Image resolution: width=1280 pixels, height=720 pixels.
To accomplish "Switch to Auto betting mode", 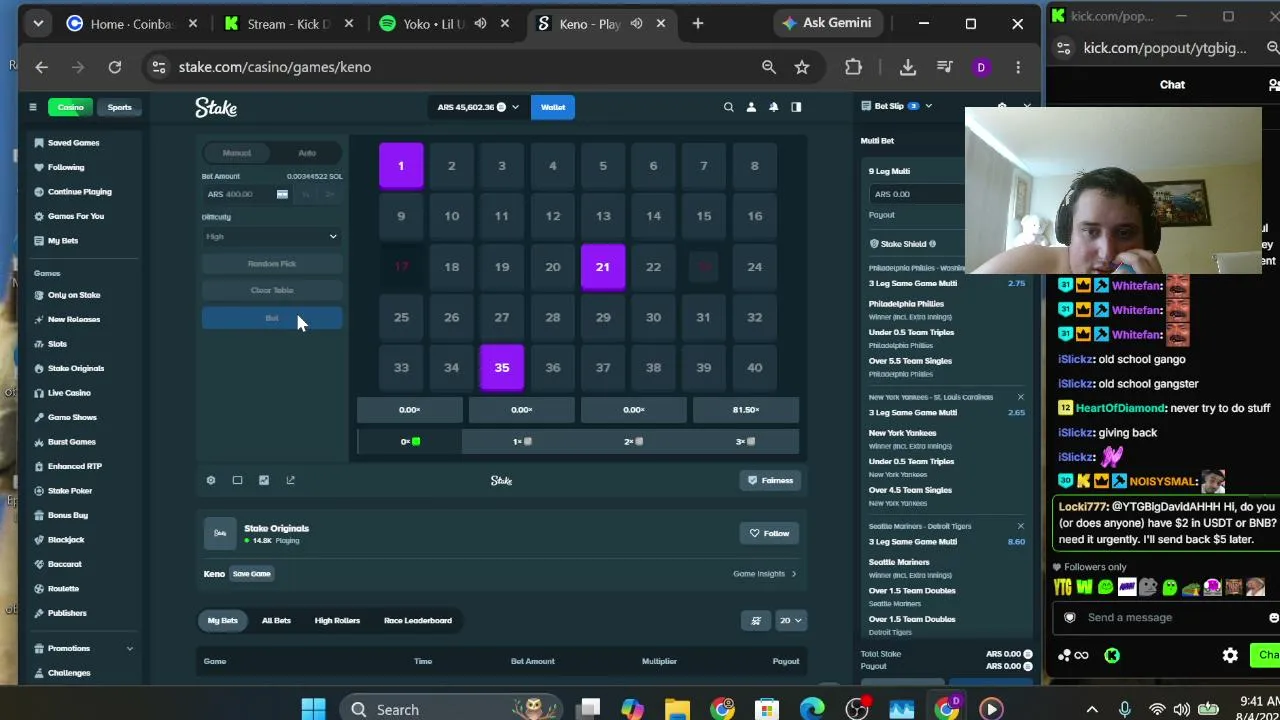I will (307, 153).
